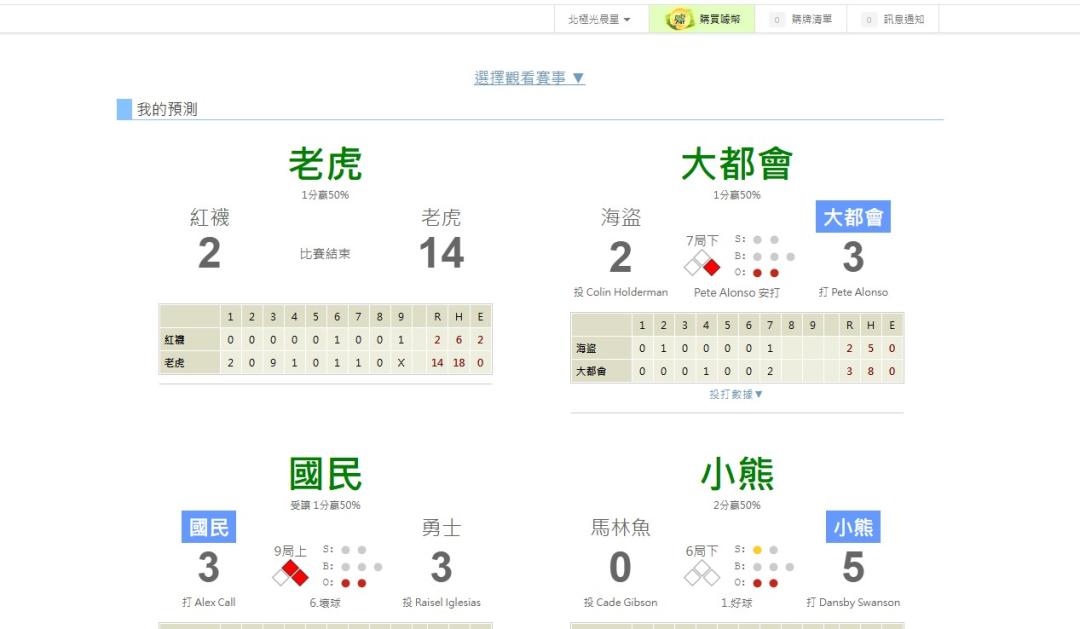This screenshot has height=629, width=1080.
Task: Click the yellow strike indicator in 小熊 game
Action: (x=758, y=550)
